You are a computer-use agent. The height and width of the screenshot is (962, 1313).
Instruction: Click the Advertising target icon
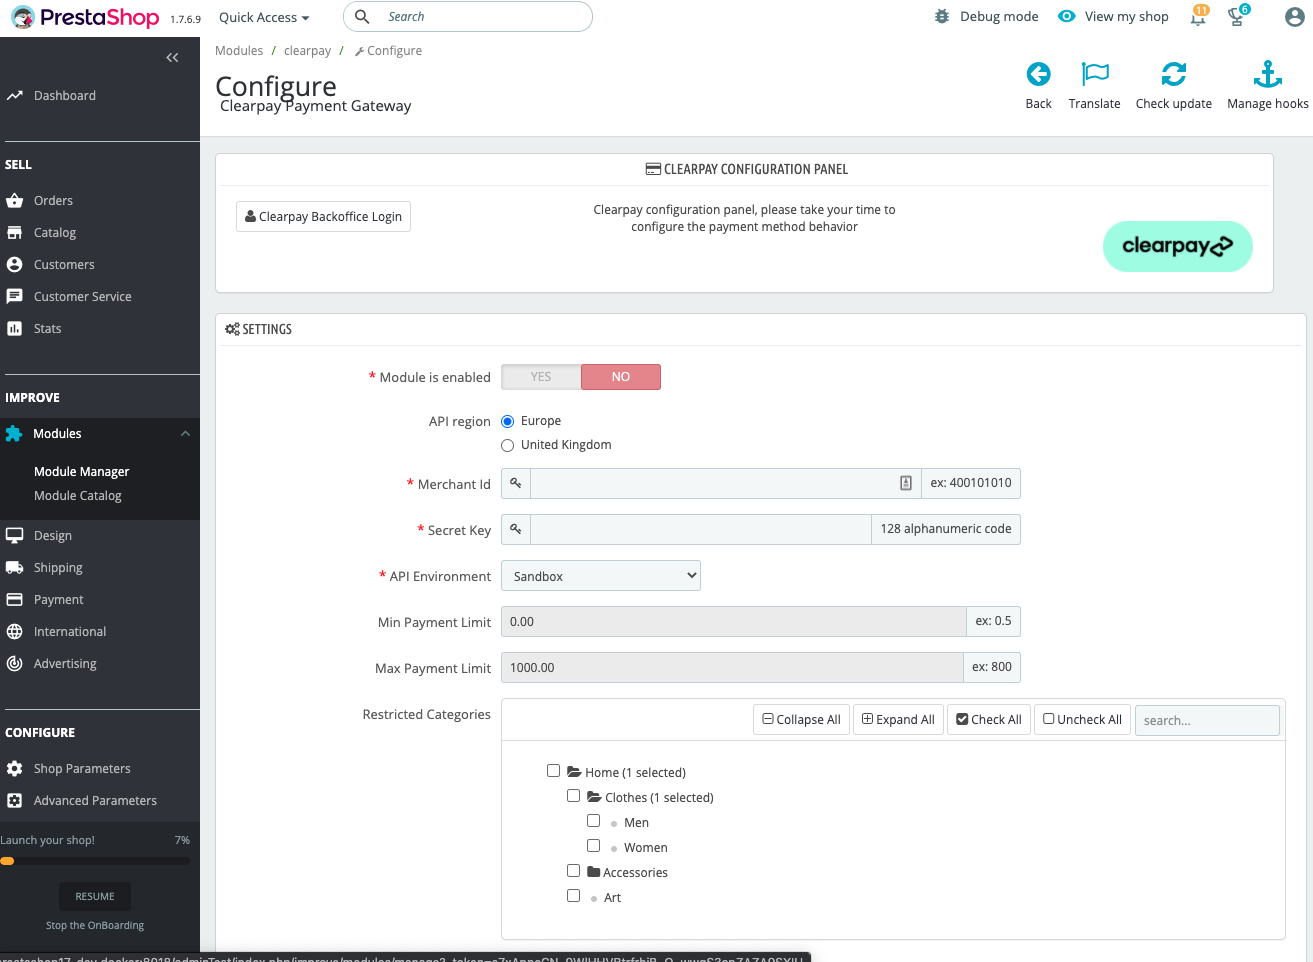[14, 664]
